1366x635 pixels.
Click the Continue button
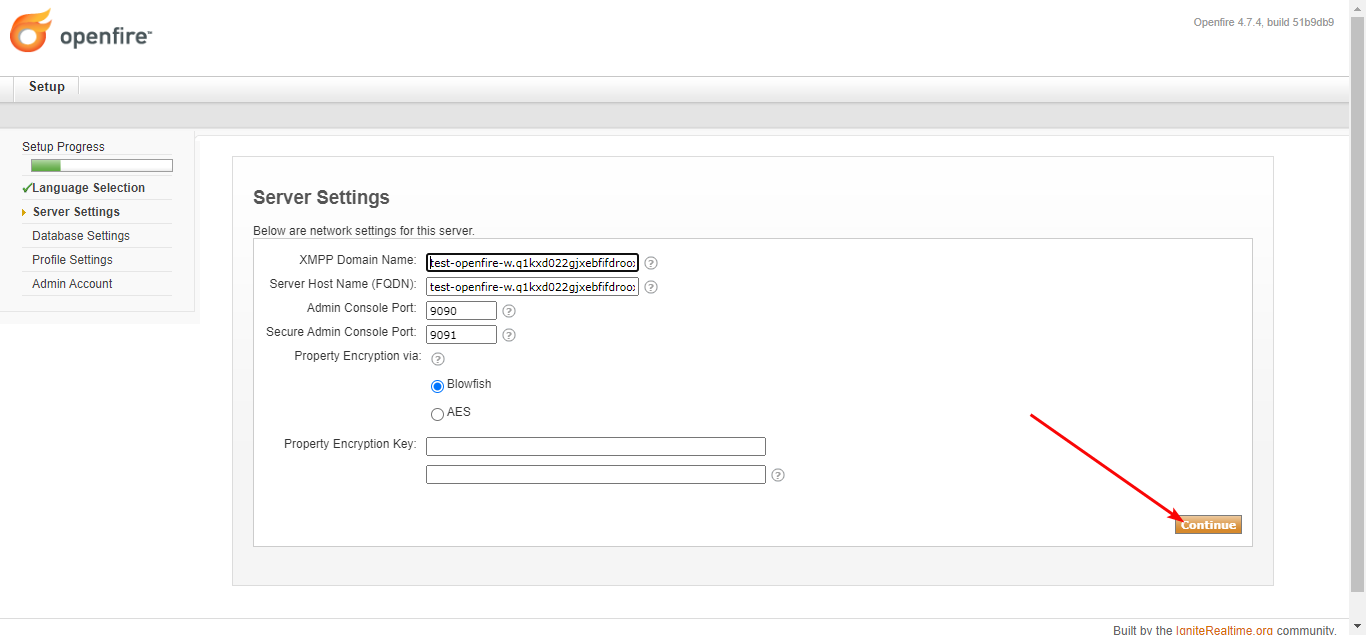[x=1208, y=525]
